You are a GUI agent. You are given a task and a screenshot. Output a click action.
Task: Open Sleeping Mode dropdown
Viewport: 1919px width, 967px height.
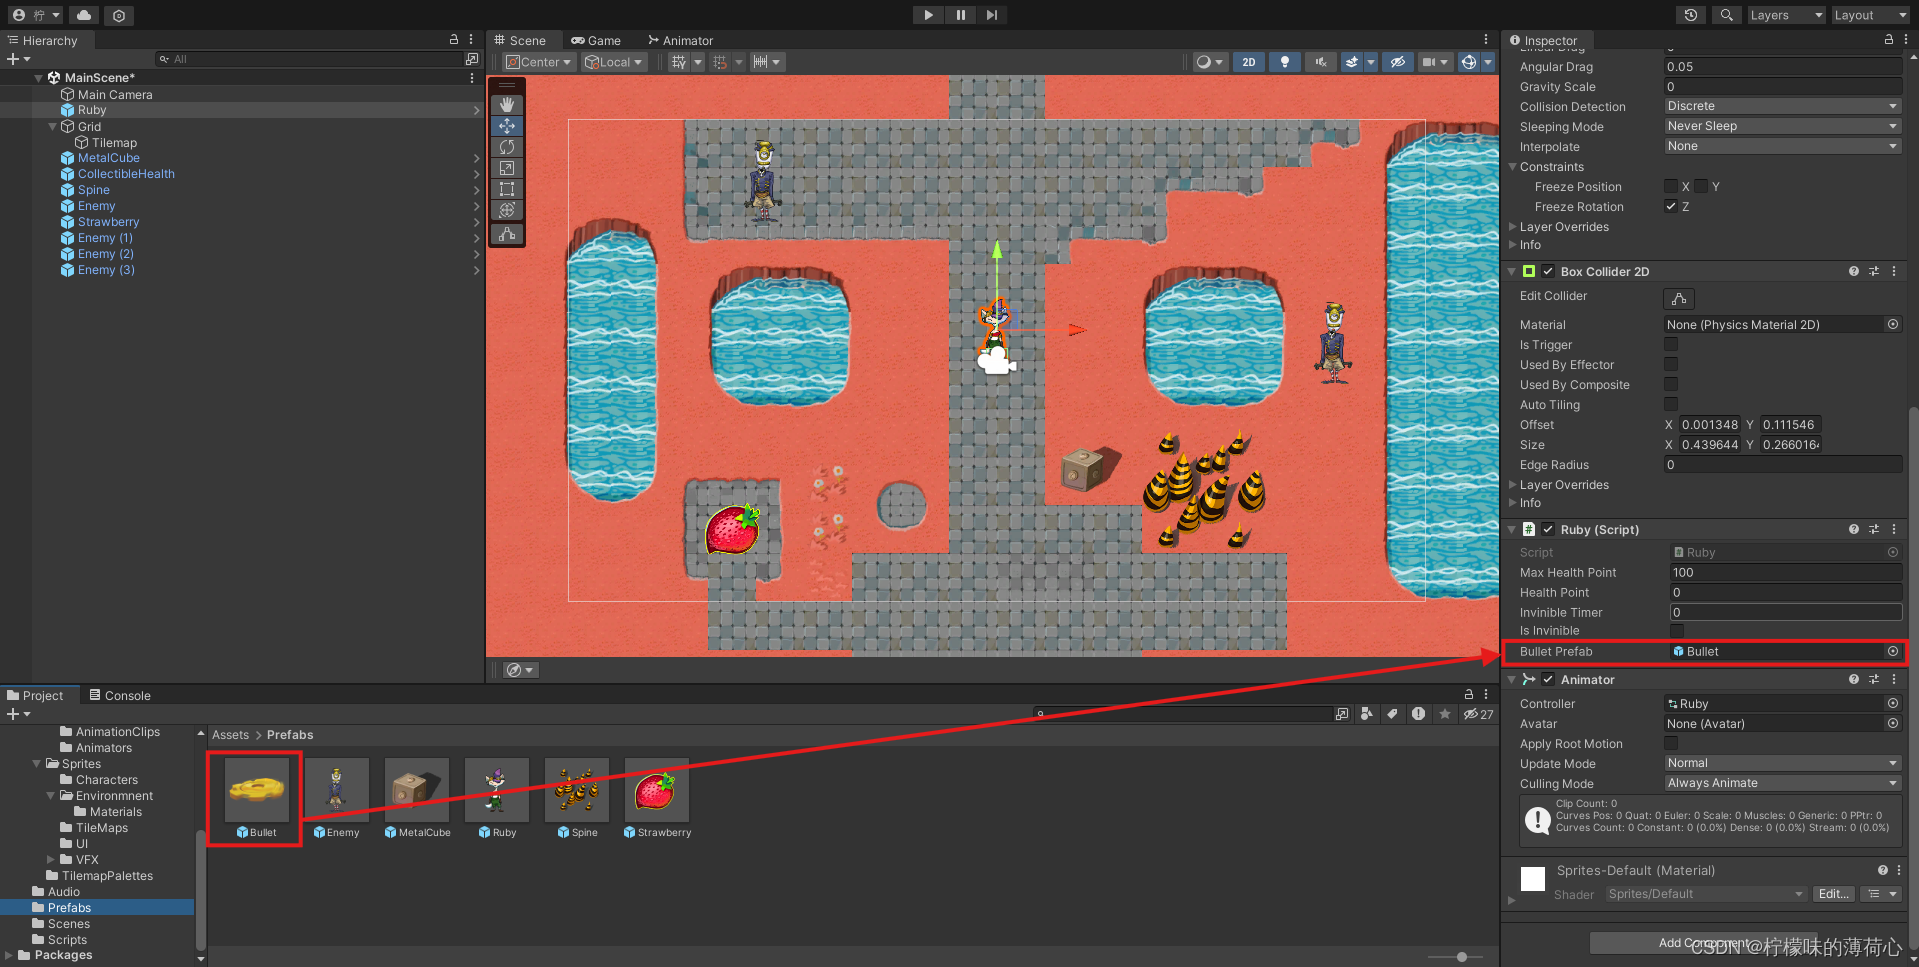1782,126
